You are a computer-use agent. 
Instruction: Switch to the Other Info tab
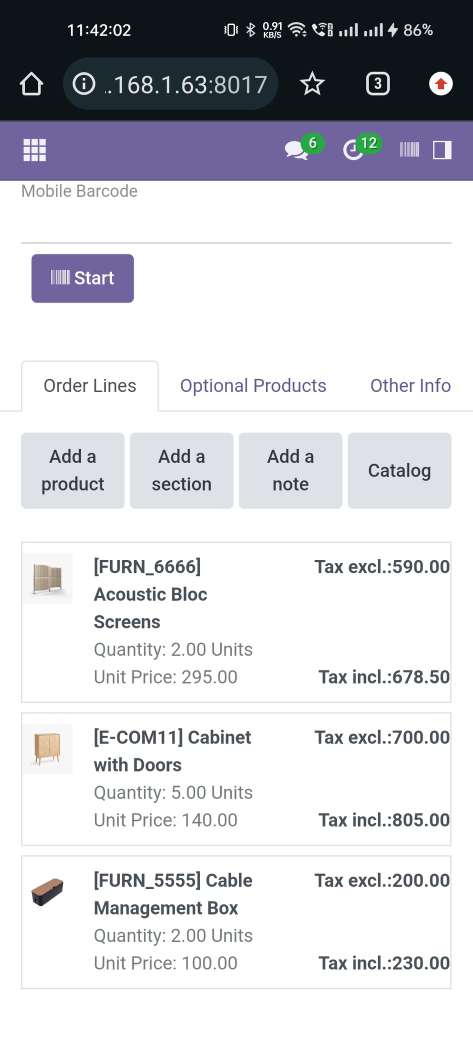410,386
